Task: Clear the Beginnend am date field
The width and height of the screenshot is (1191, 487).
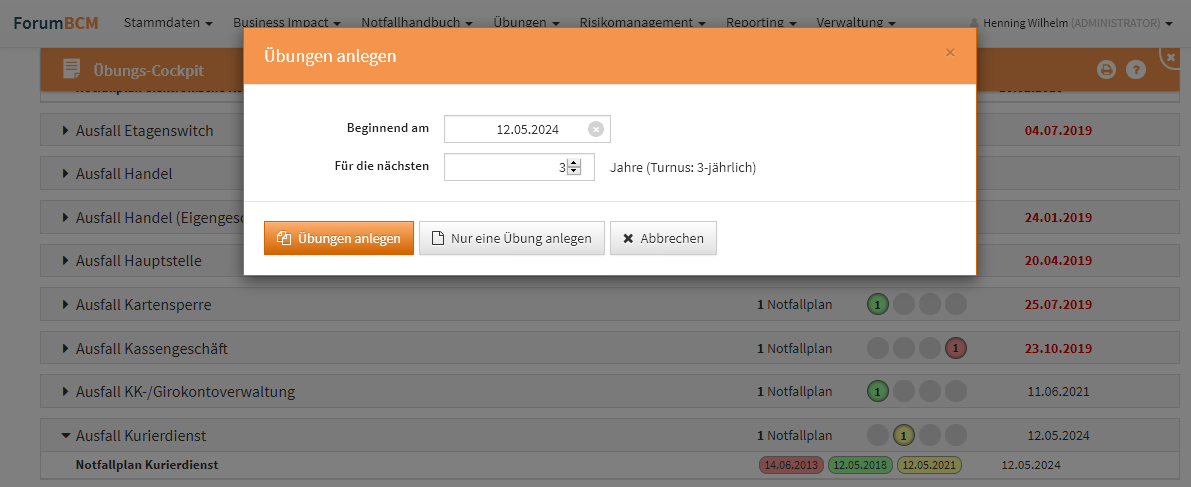Action: click(x=596, y=129)
